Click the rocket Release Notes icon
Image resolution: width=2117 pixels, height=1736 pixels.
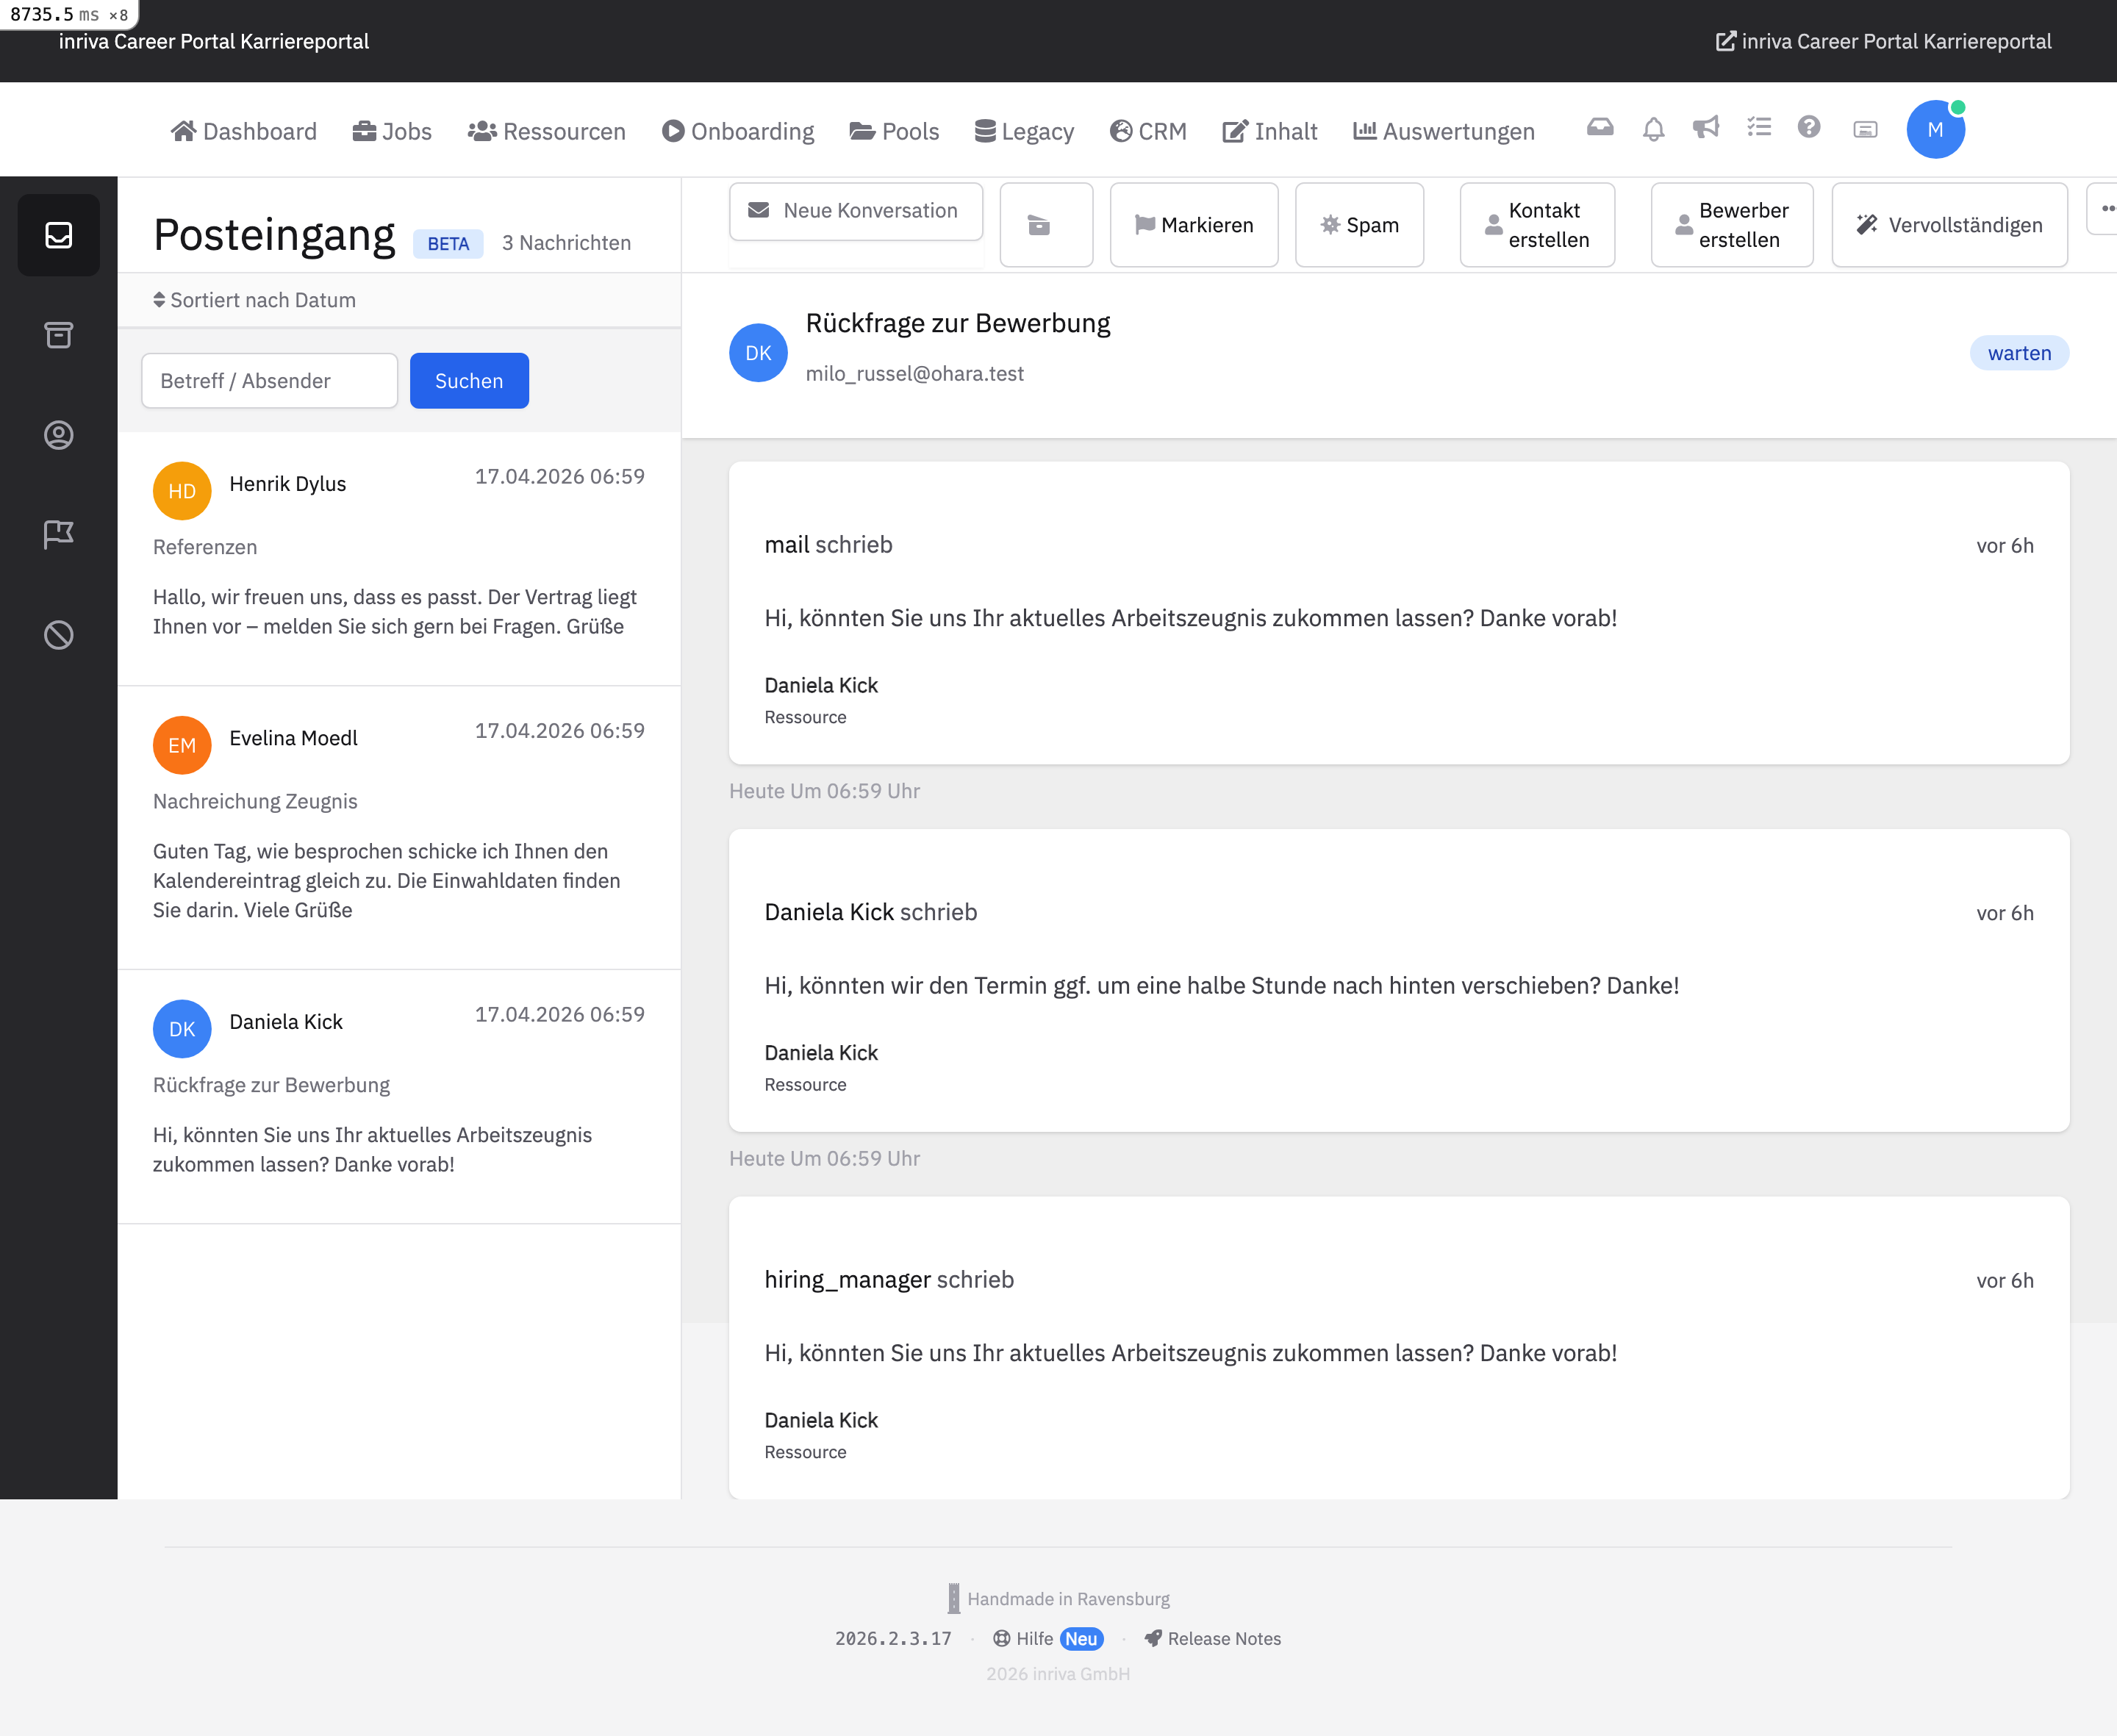(1153, 1638)
